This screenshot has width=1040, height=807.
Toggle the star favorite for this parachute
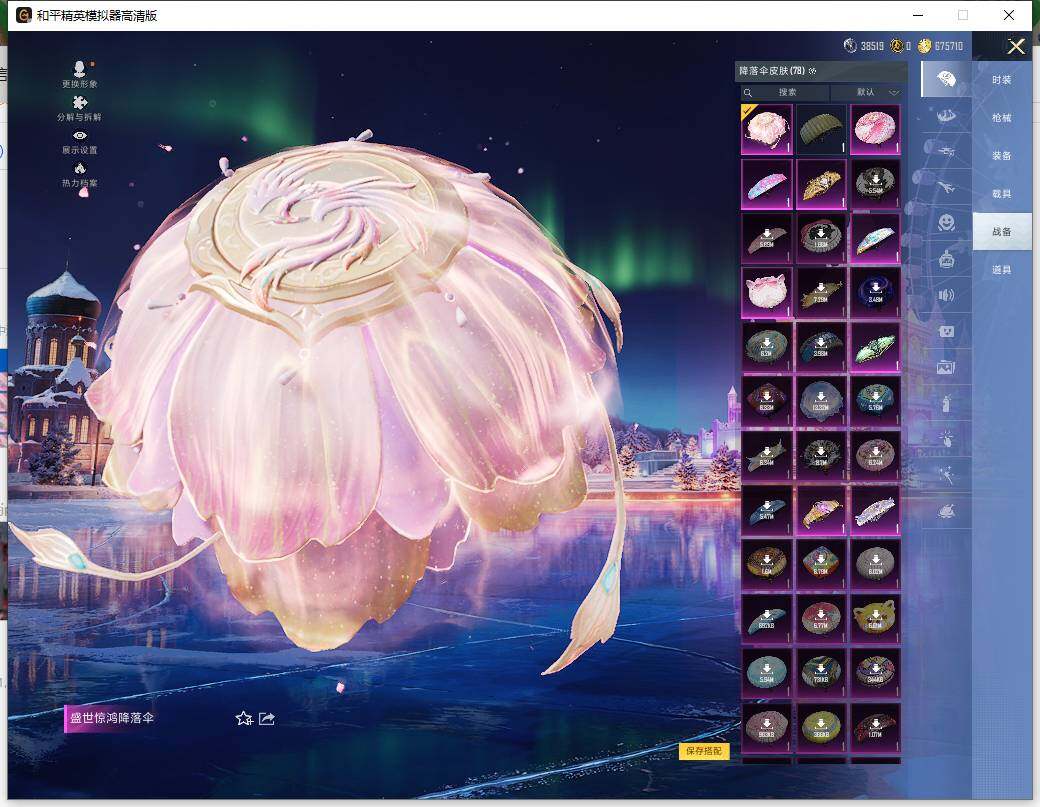click(243, 719)
